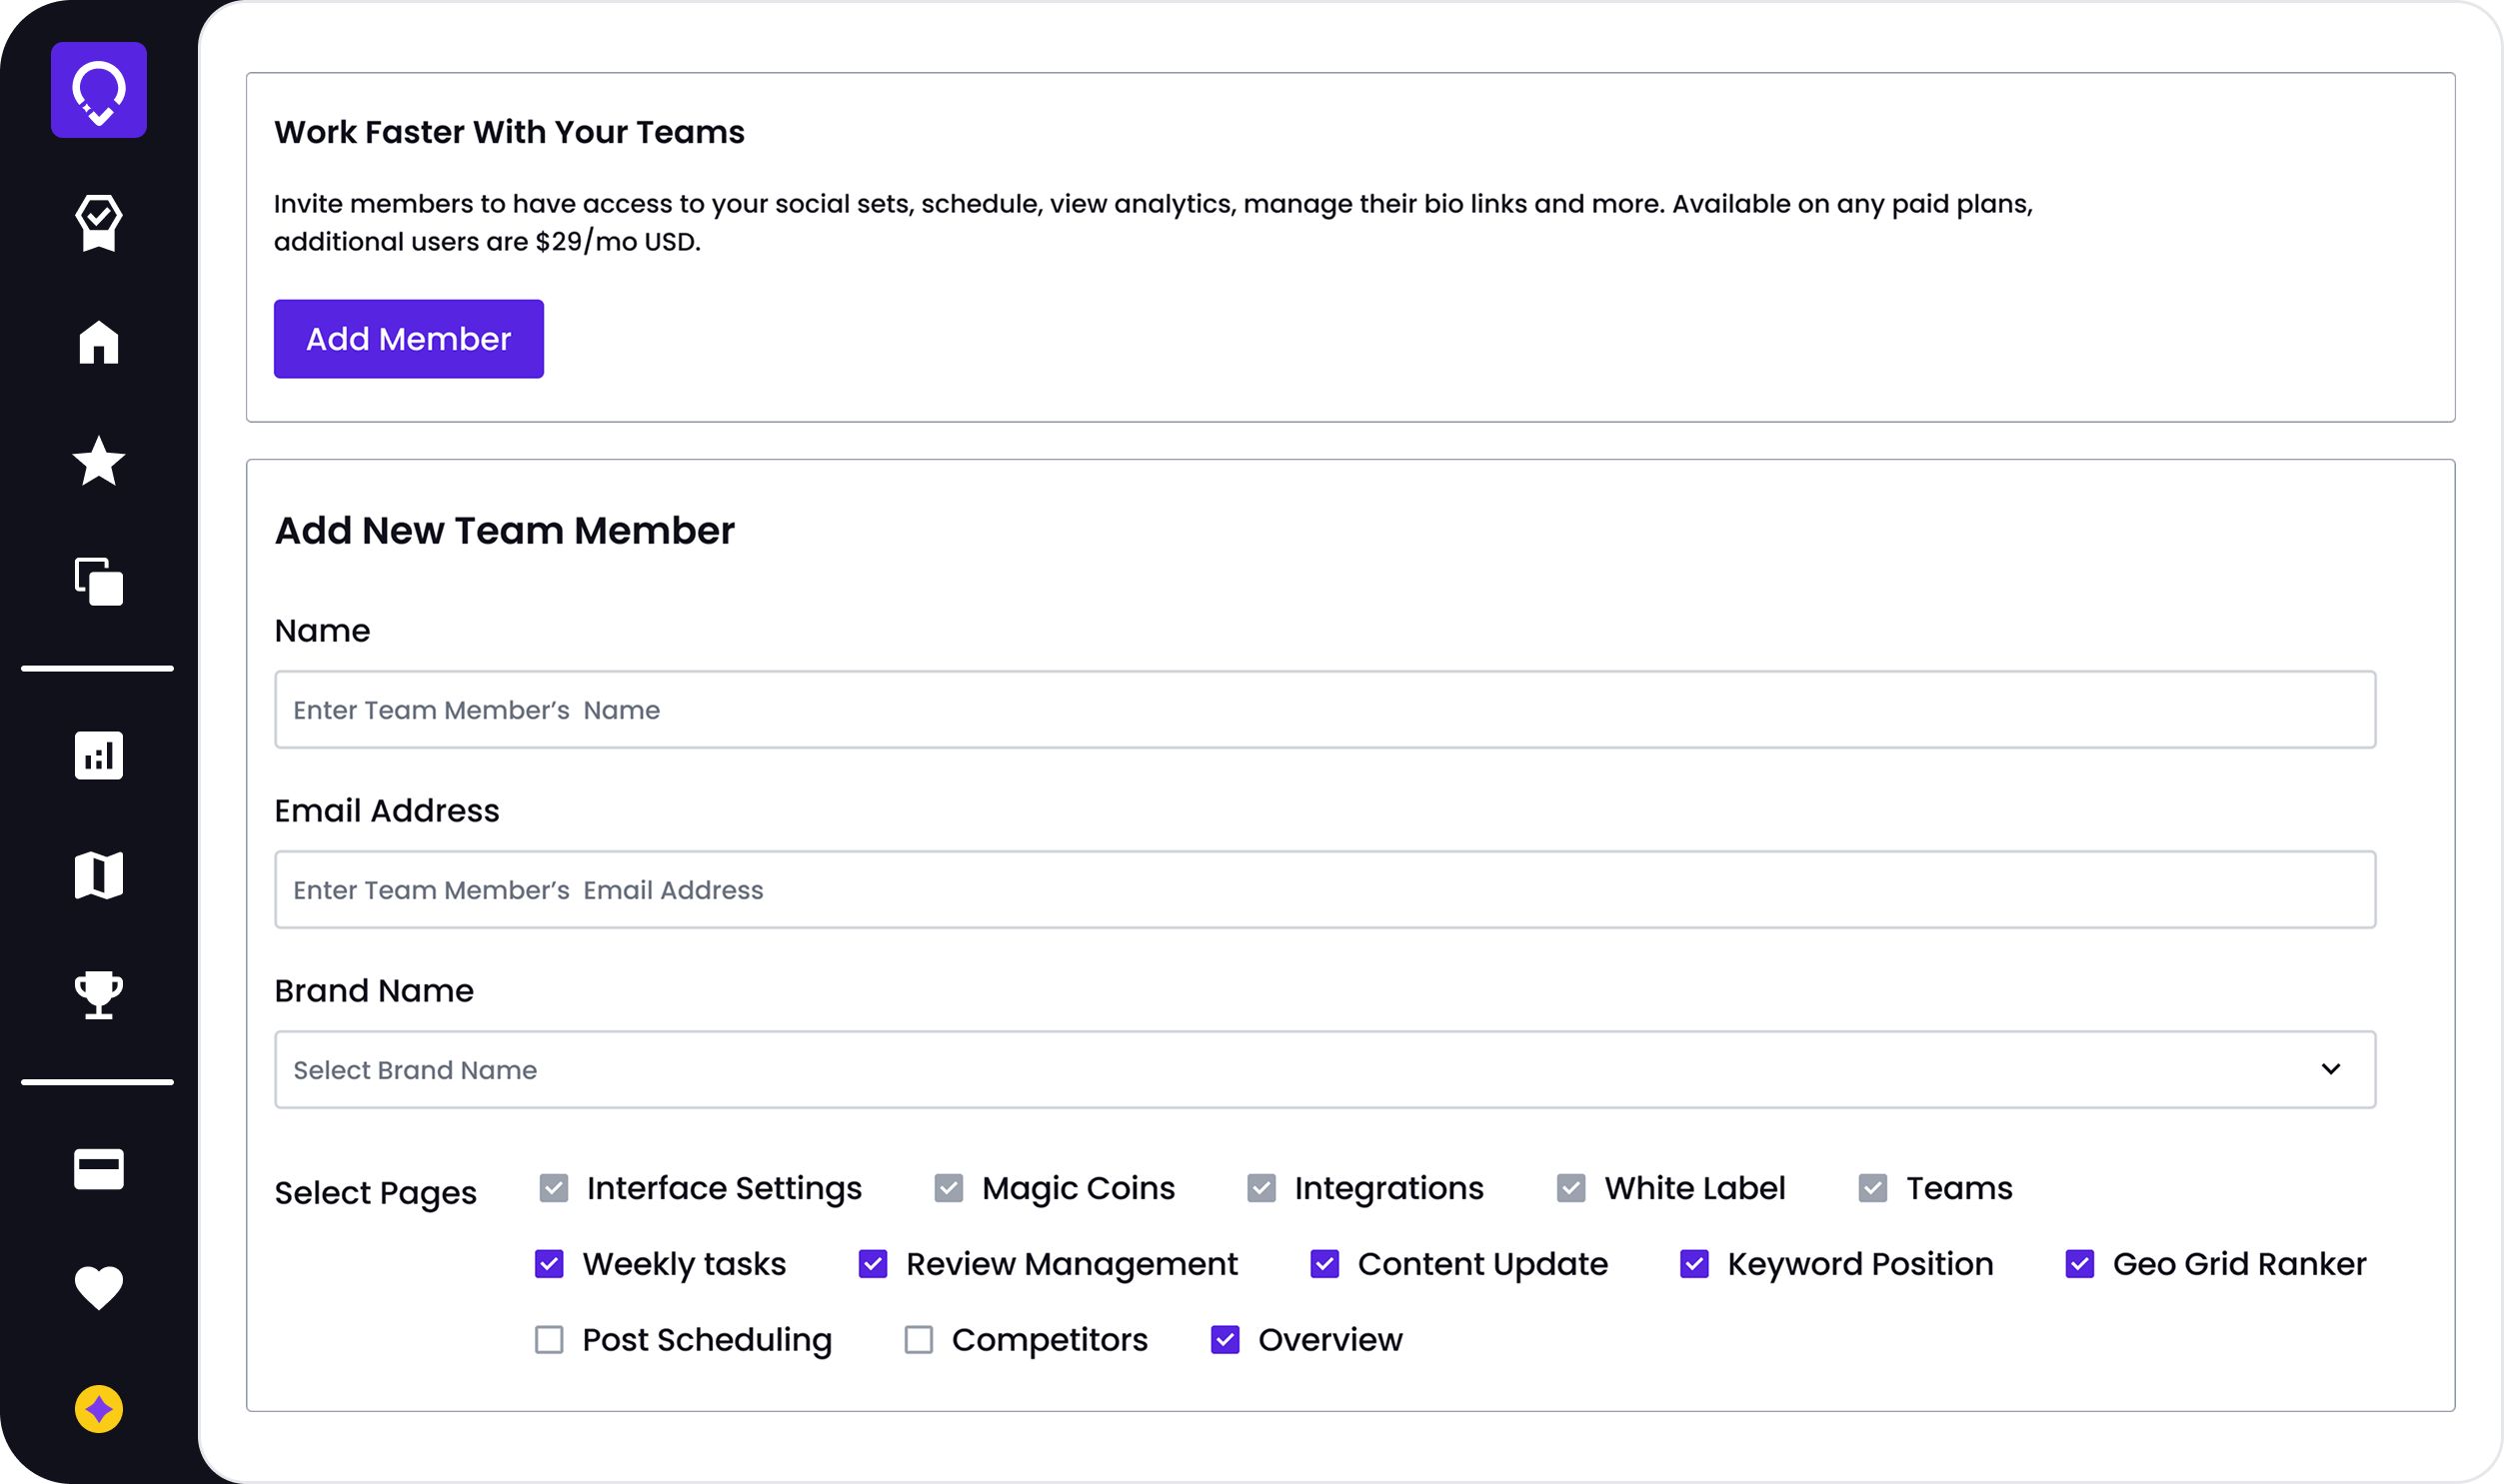Screen dimensions: 2504x1484
Task: Click the Add Member button
Action: pyautogui.click(x=409, y=339)
